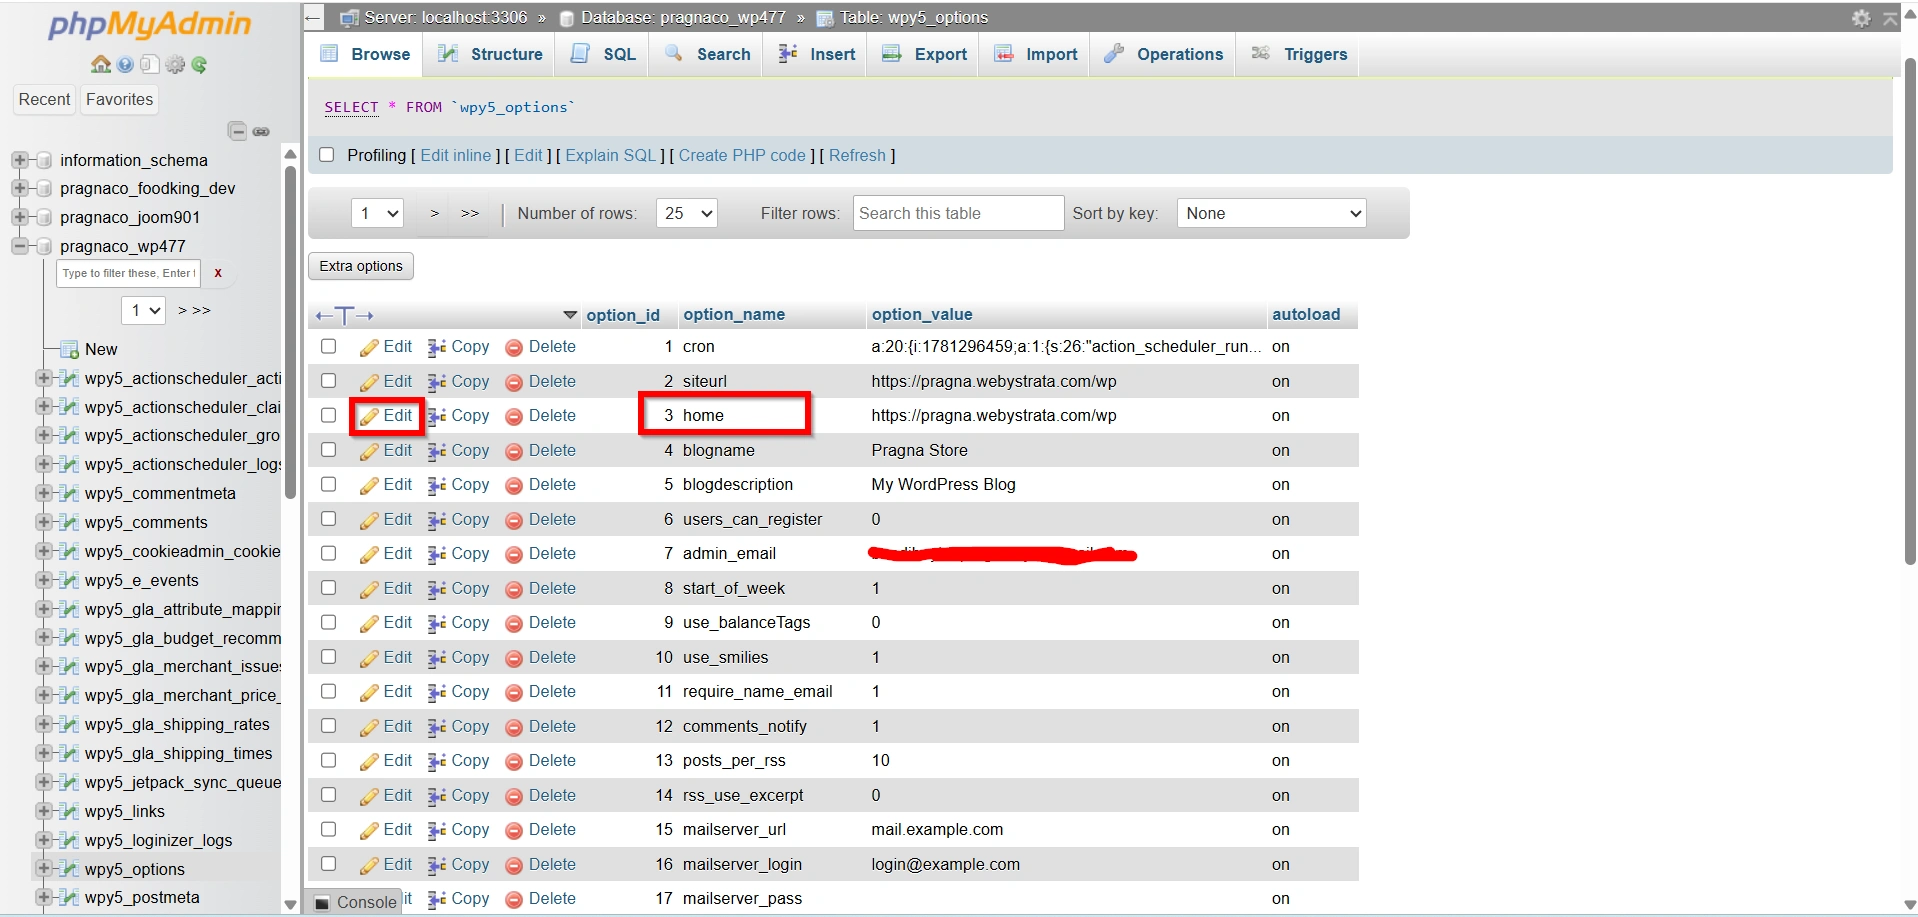The image size is (1918, 917).
Task: Click full texts toggle arrows icon
Action: [344, 315]
